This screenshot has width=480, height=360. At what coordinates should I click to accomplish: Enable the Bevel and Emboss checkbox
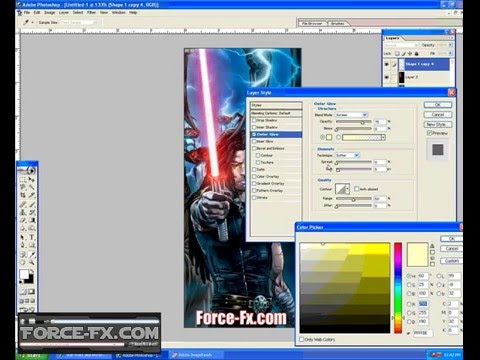(x=254, y=148)
